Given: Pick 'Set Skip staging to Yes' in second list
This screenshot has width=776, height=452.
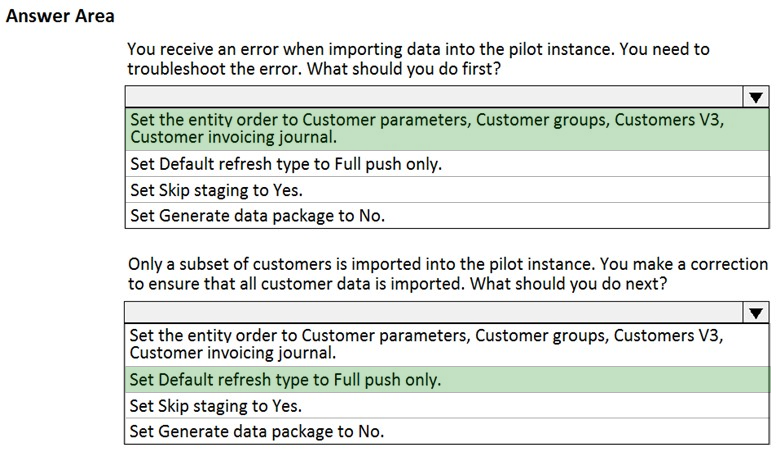Looking at the screenshot, I should [x=447, y=406].
